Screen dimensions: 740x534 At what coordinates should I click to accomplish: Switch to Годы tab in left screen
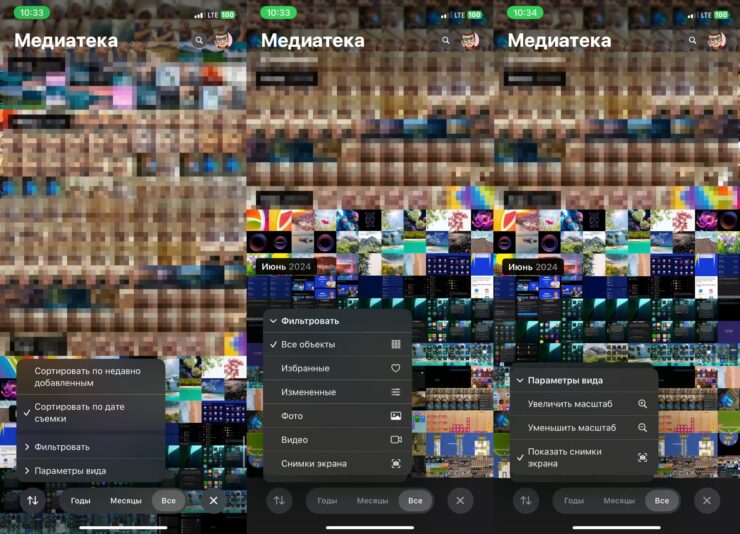[x=81, y=501]
